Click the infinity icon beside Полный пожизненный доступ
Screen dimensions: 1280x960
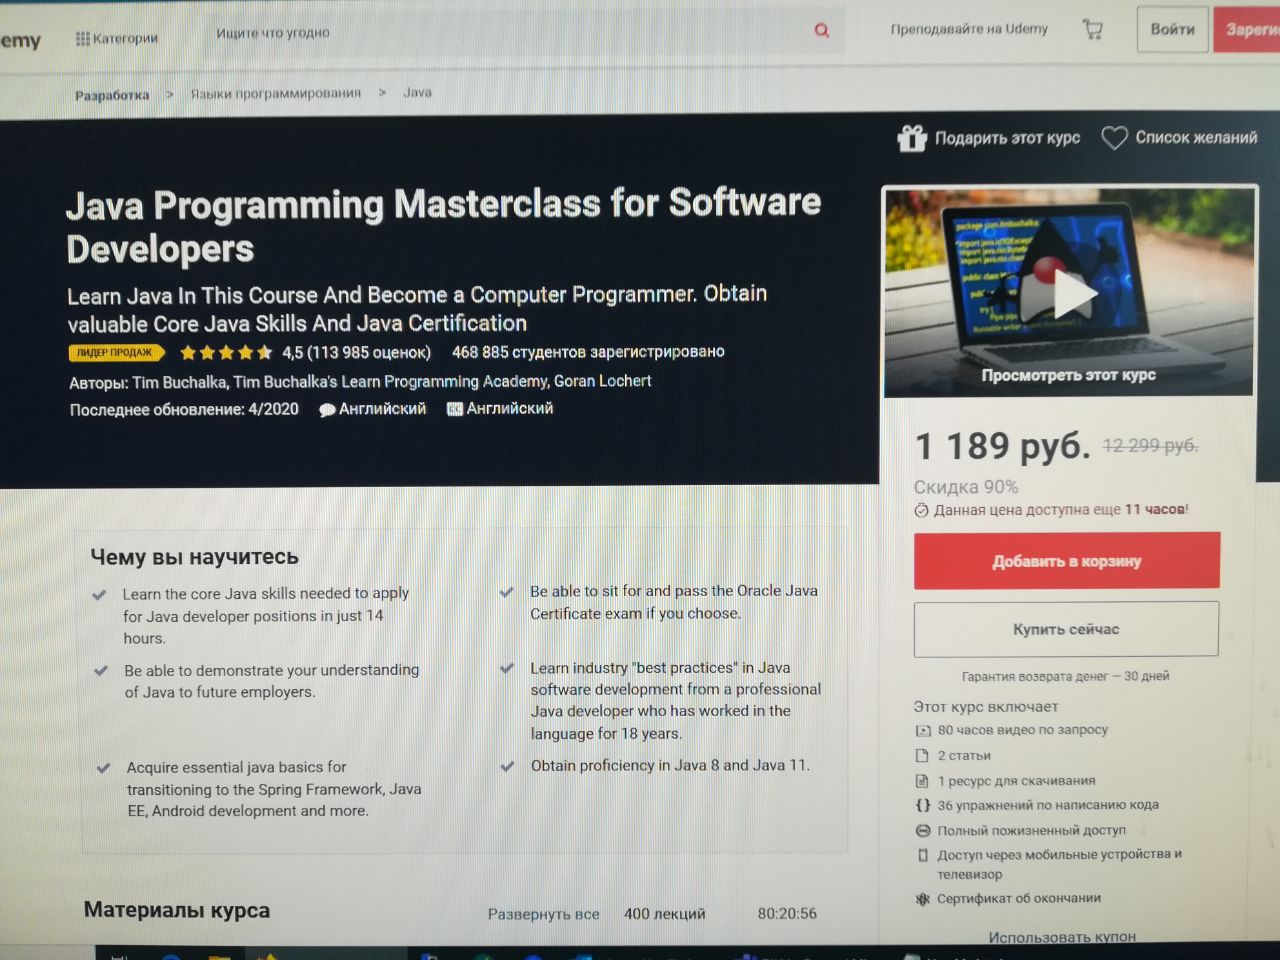(923, 831)
